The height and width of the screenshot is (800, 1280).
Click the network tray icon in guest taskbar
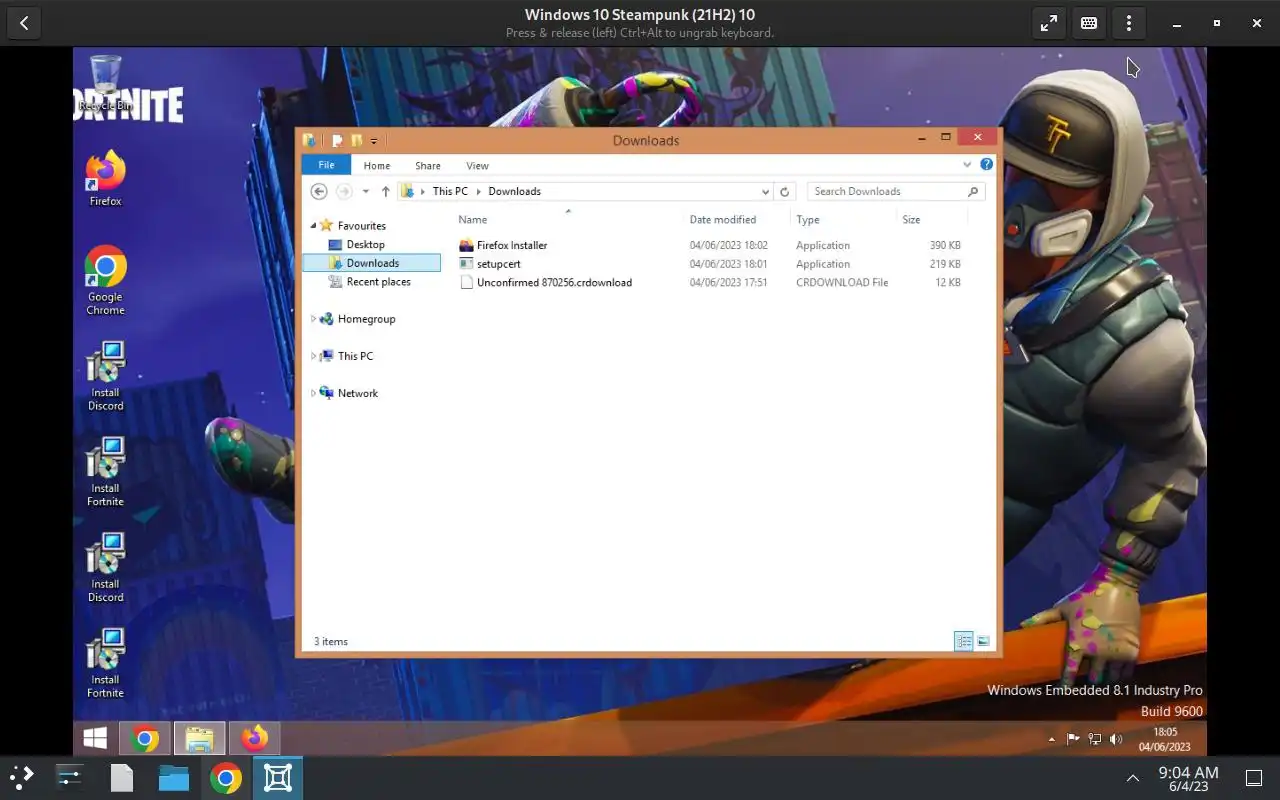[x=1094, y=739]
